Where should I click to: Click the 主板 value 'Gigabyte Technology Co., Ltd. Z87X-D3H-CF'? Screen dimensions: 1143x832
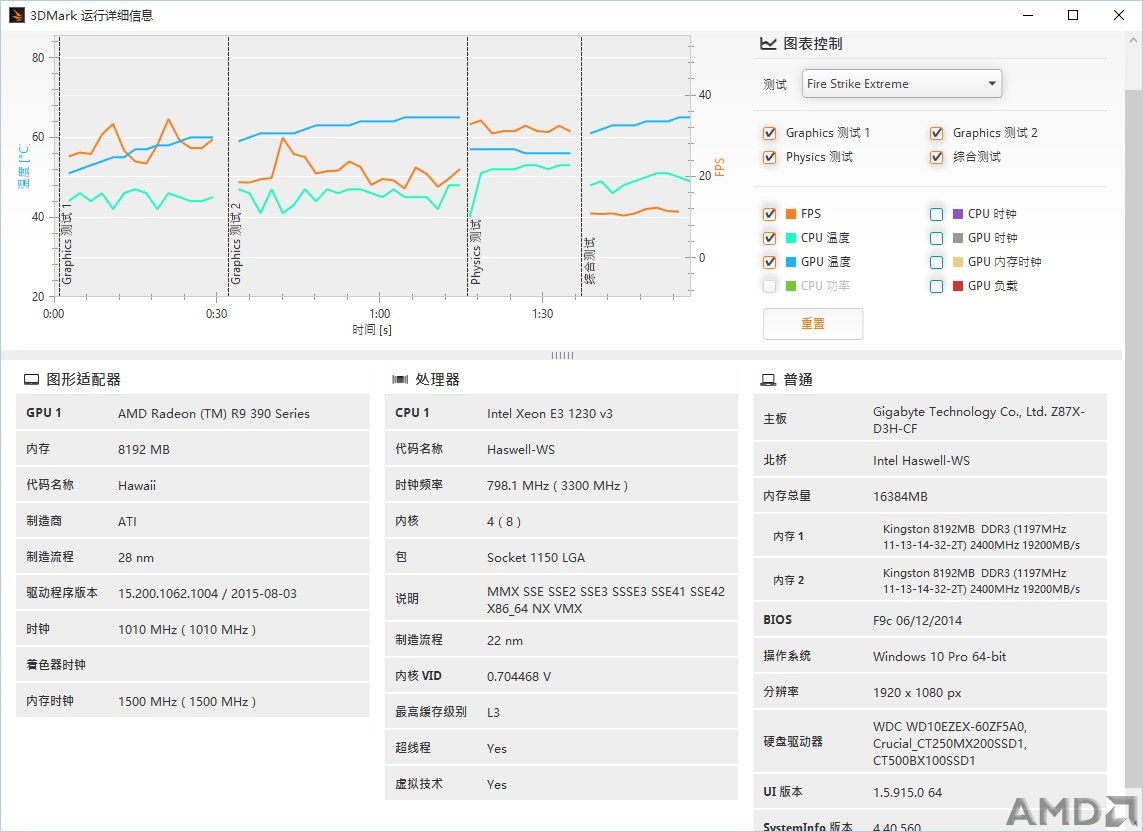979,420
